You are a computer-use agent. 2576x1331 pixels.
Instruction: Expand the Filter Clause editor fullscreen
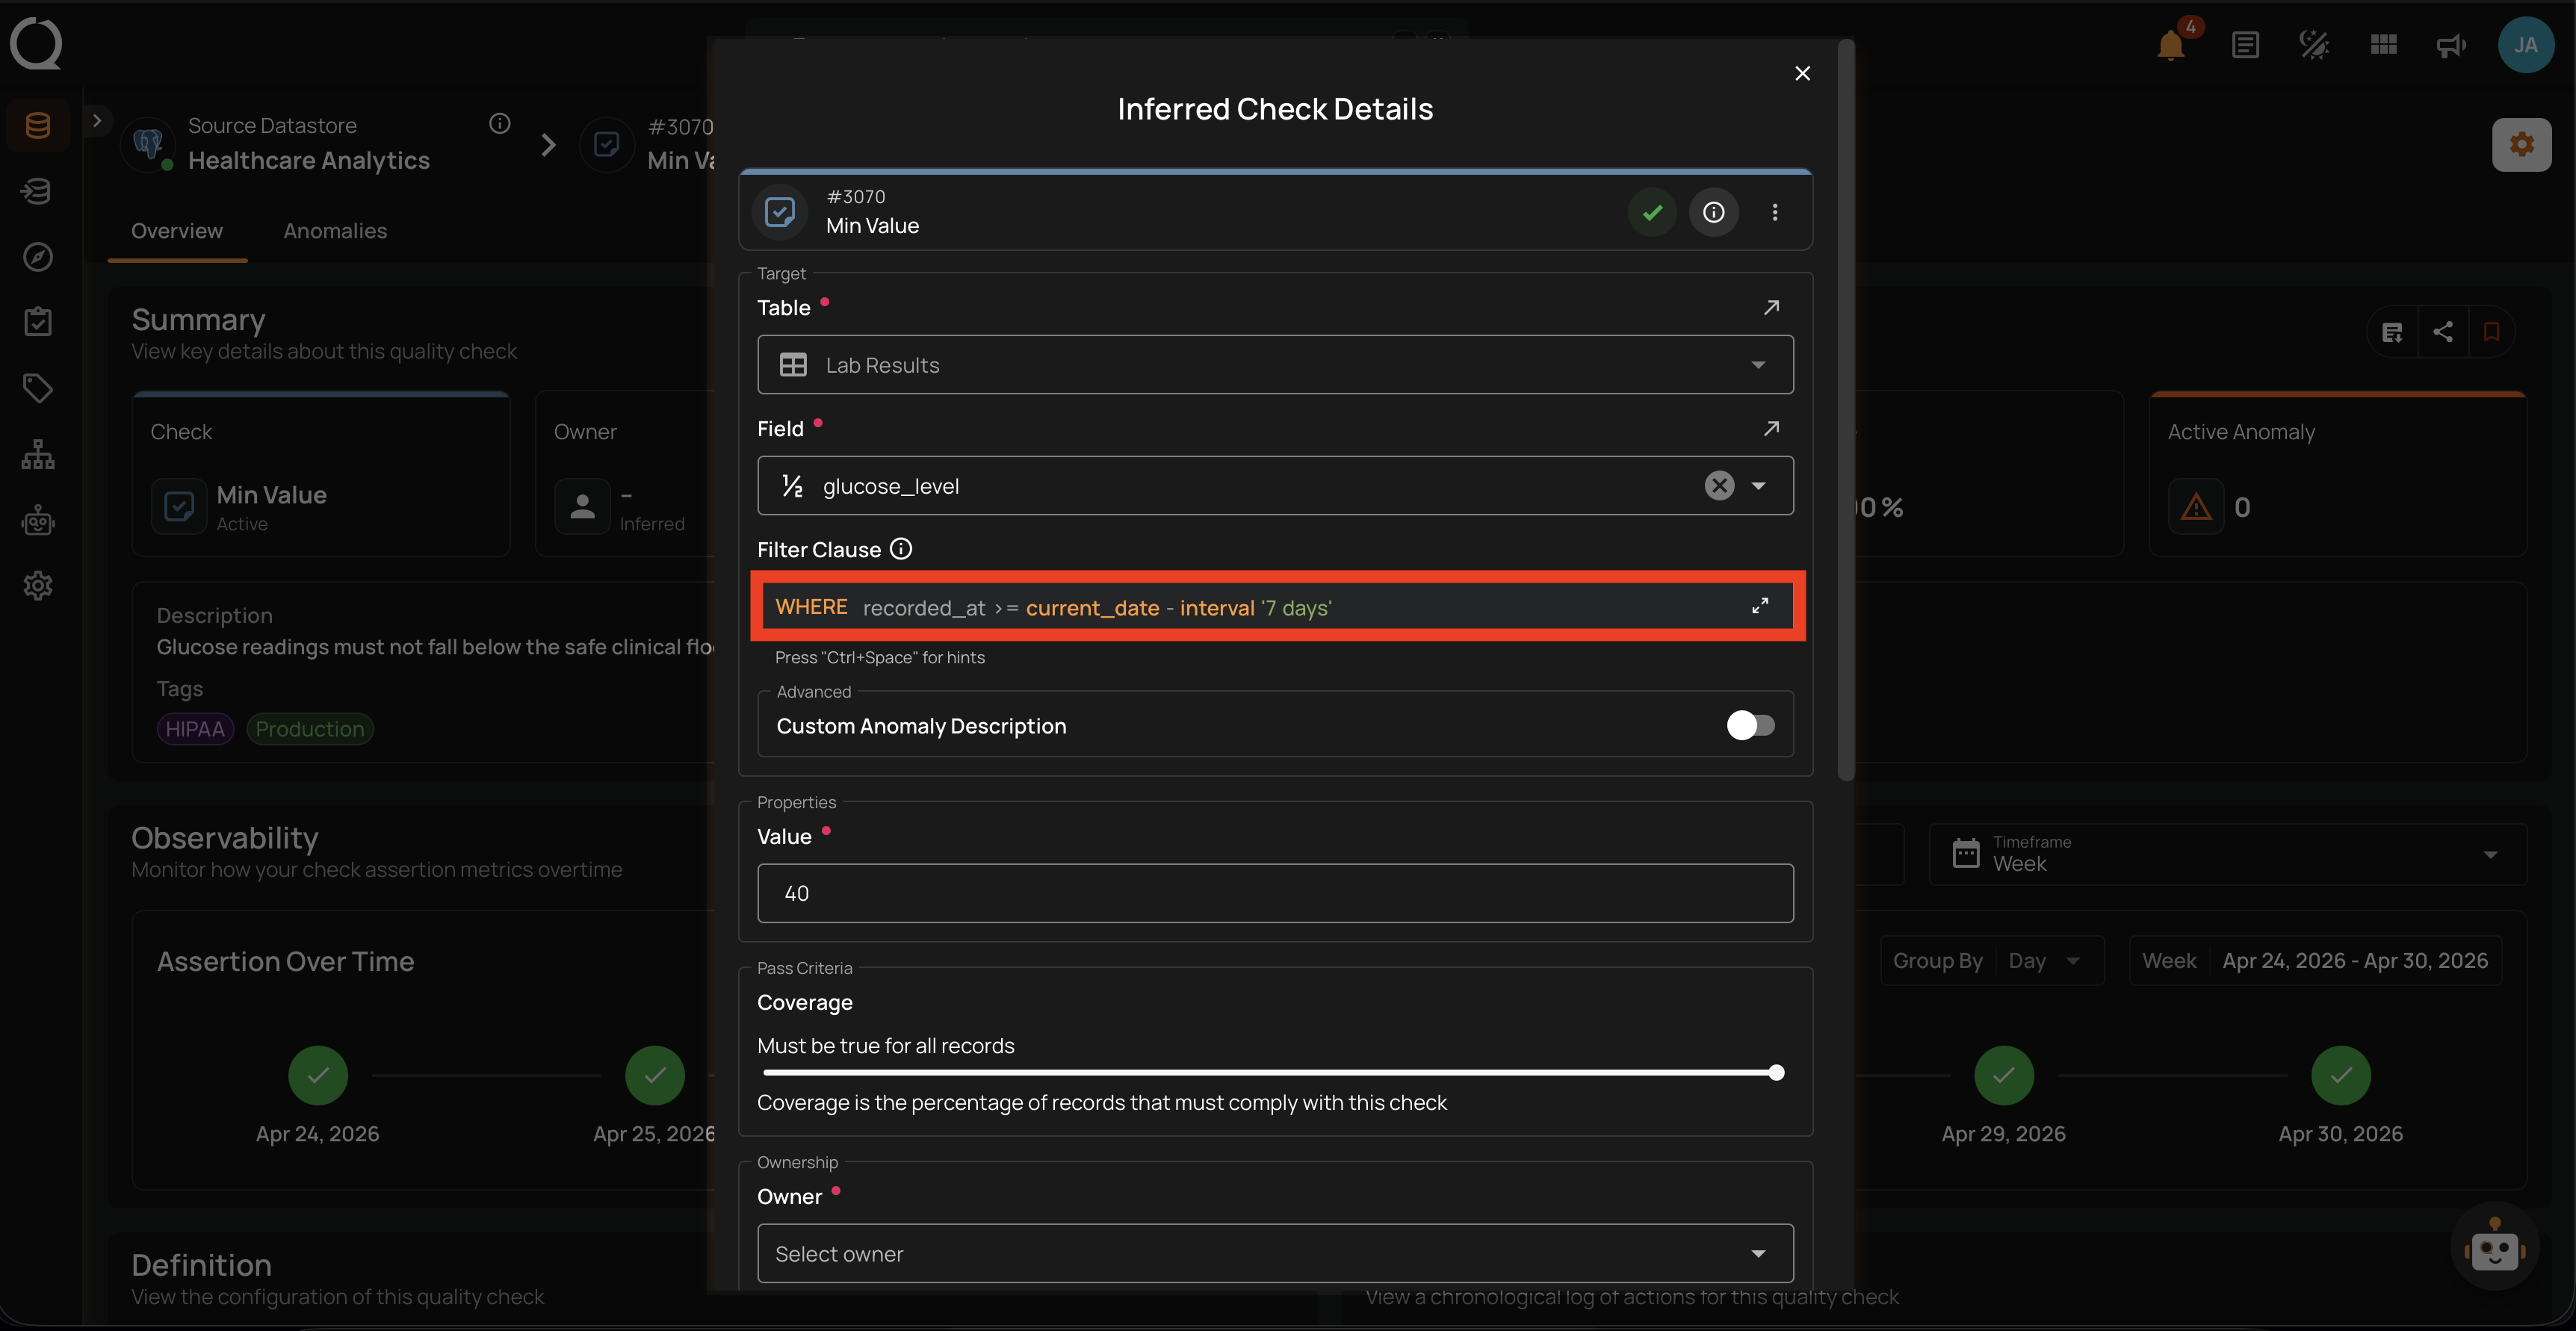(x=1760, y=606)
